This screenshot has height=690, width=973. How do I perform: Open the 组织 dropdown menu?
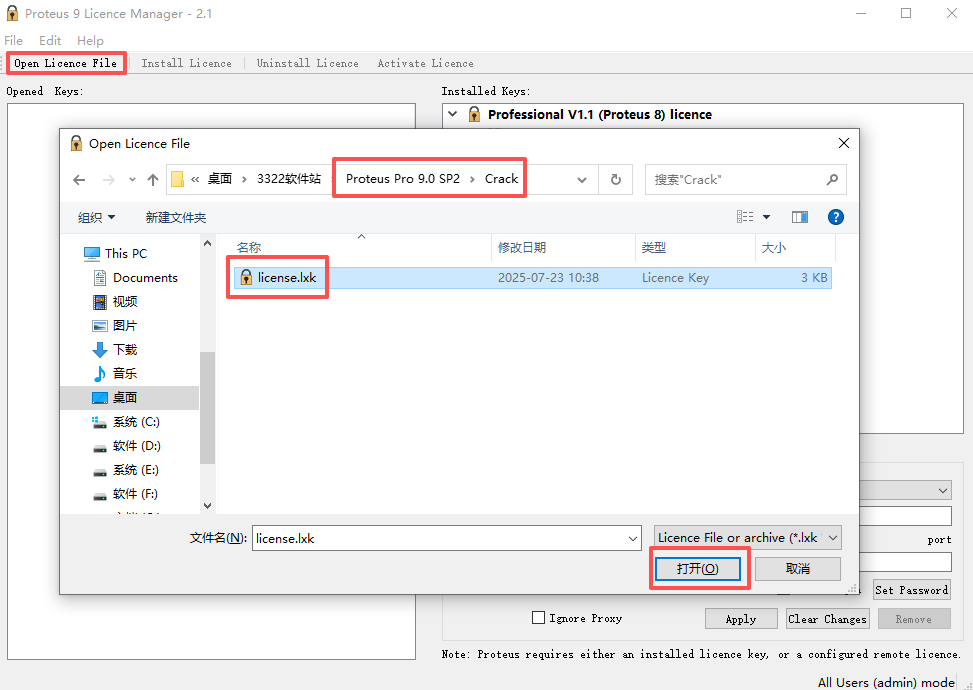coord(96,217)
